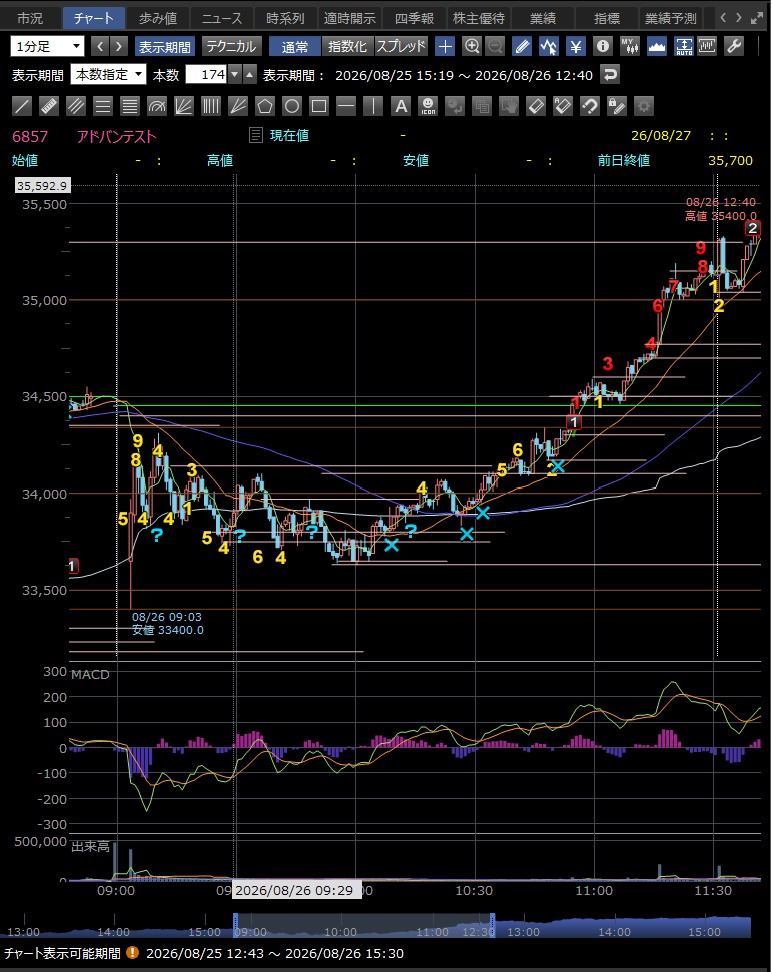The image size is (772, 972).
Task: Open the 四季報 tab
Action: [414, 18]
